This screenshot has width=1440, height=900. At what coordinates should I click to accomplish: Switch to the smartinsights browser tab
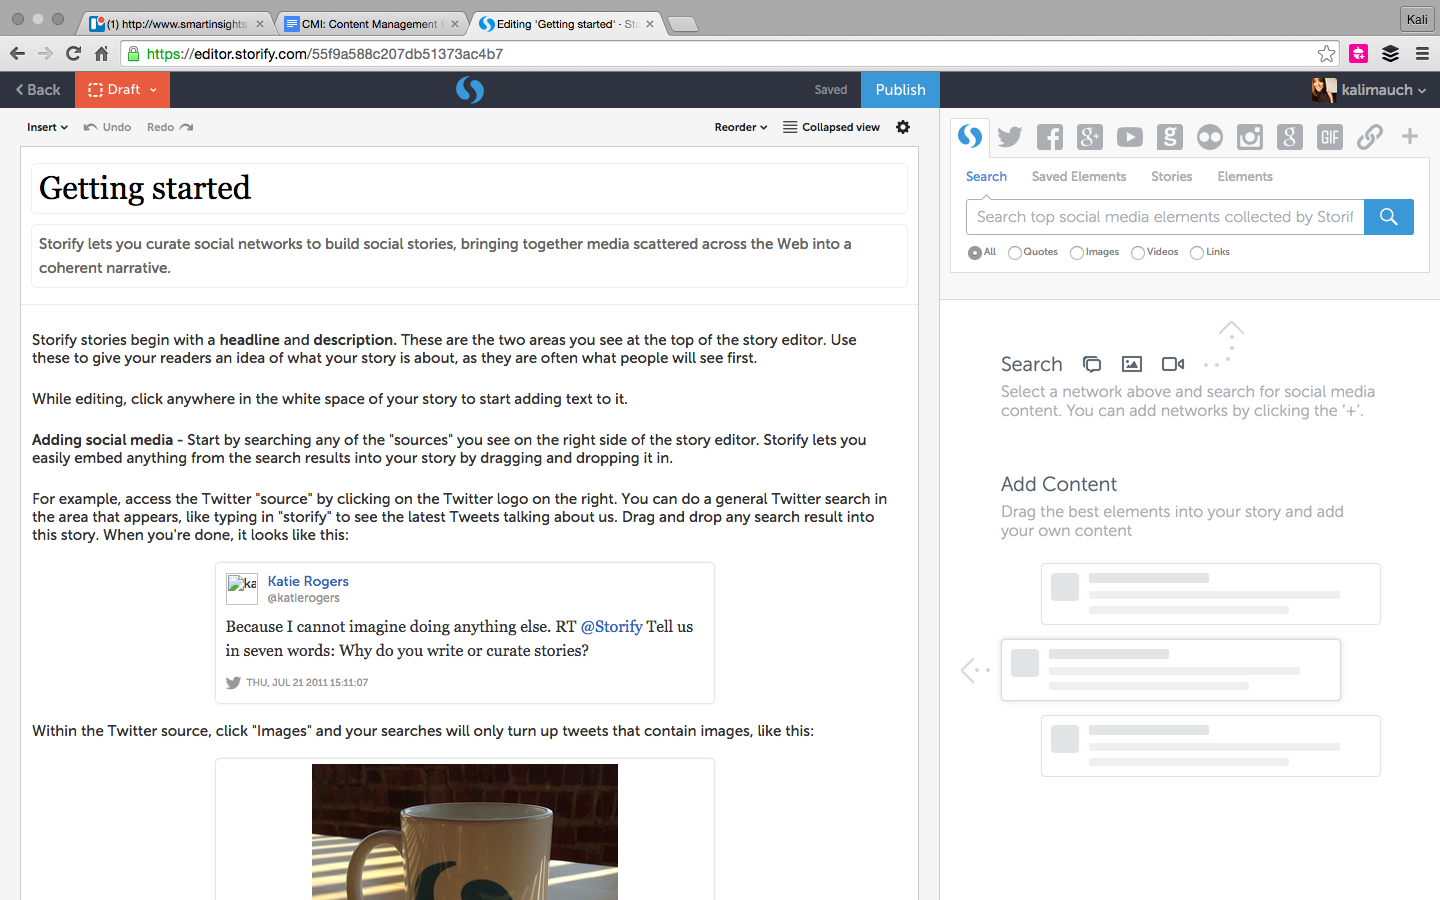pos(175,23)
